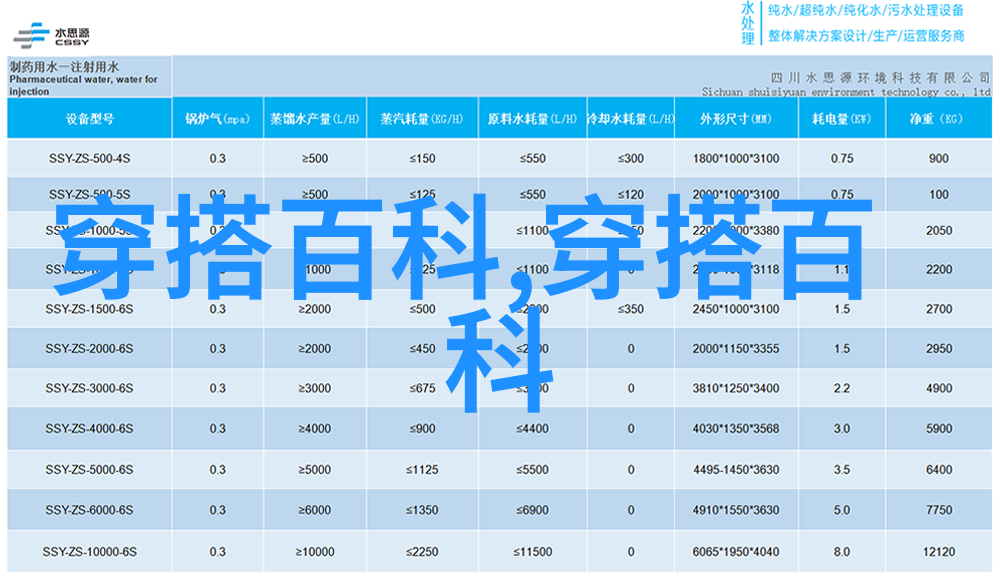Click raw water consumption ≤5500
1000x581 pixels.
(x=532, y=469)
